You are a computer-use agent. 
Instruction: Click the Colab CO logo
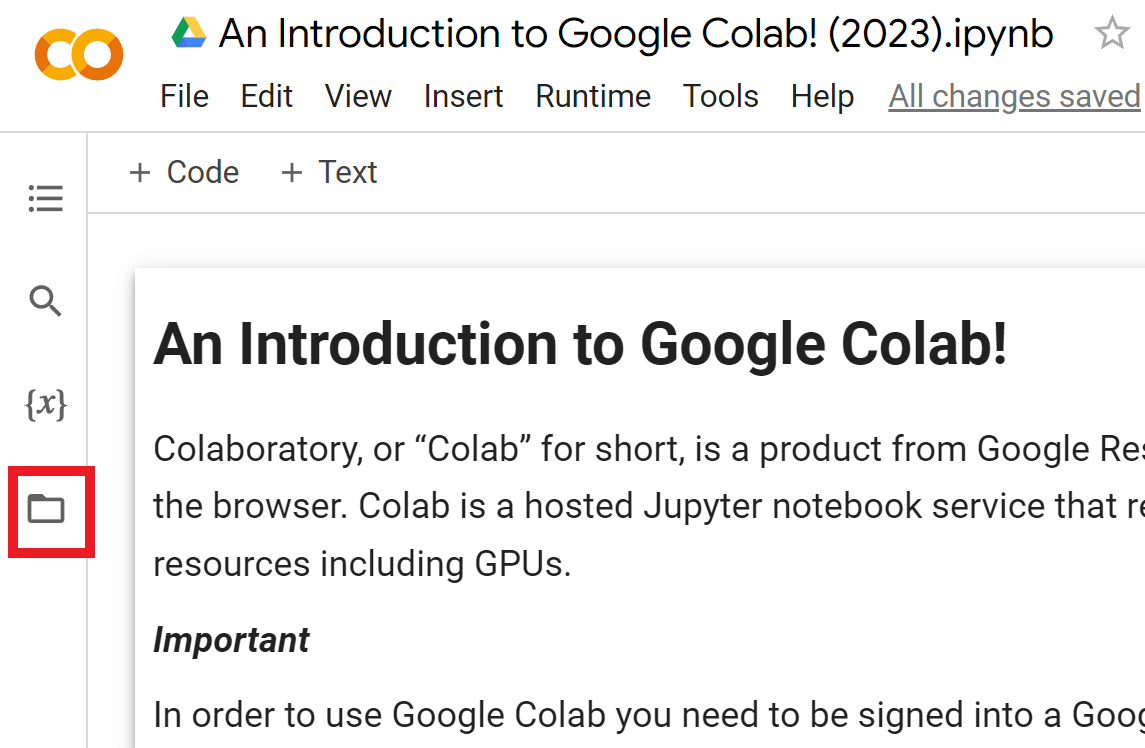click(79, 54)
